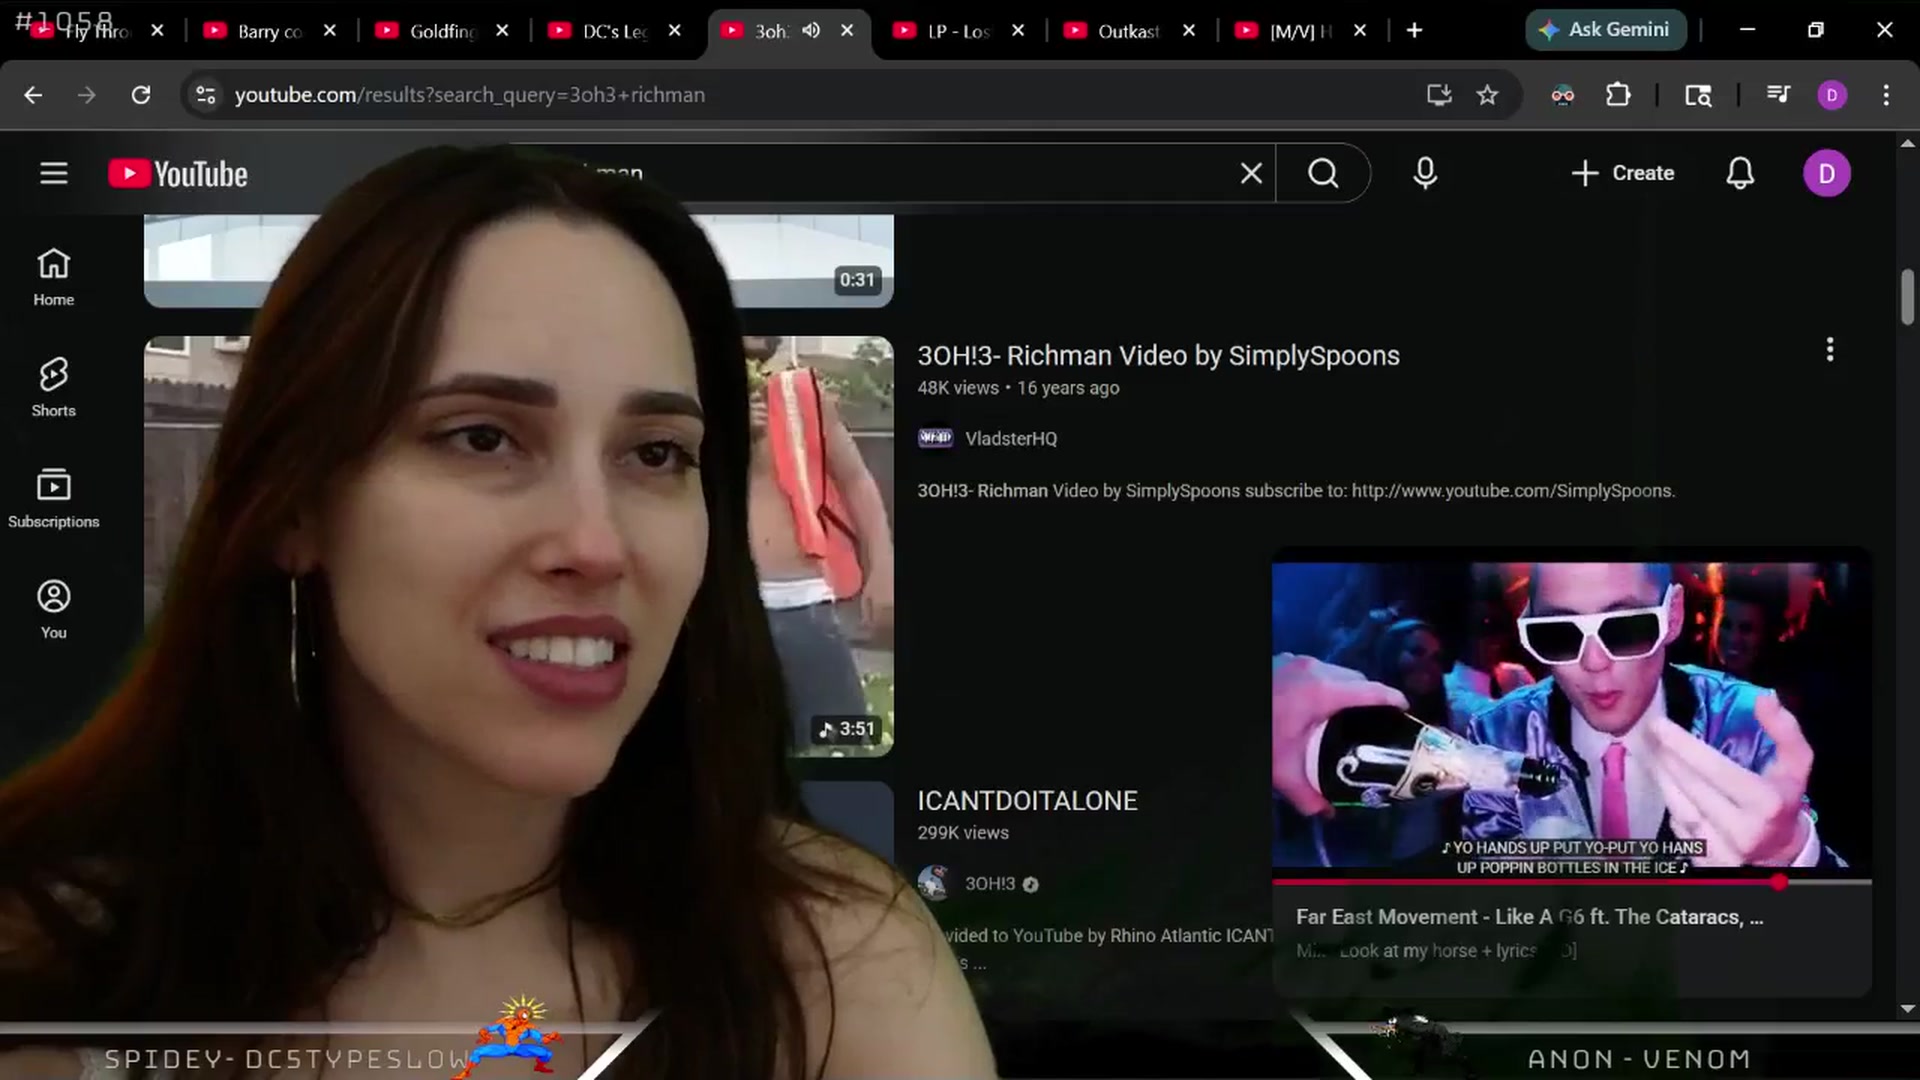Open more actions for Richman video
The image size is (1920, 1080).
[1830, 349]
